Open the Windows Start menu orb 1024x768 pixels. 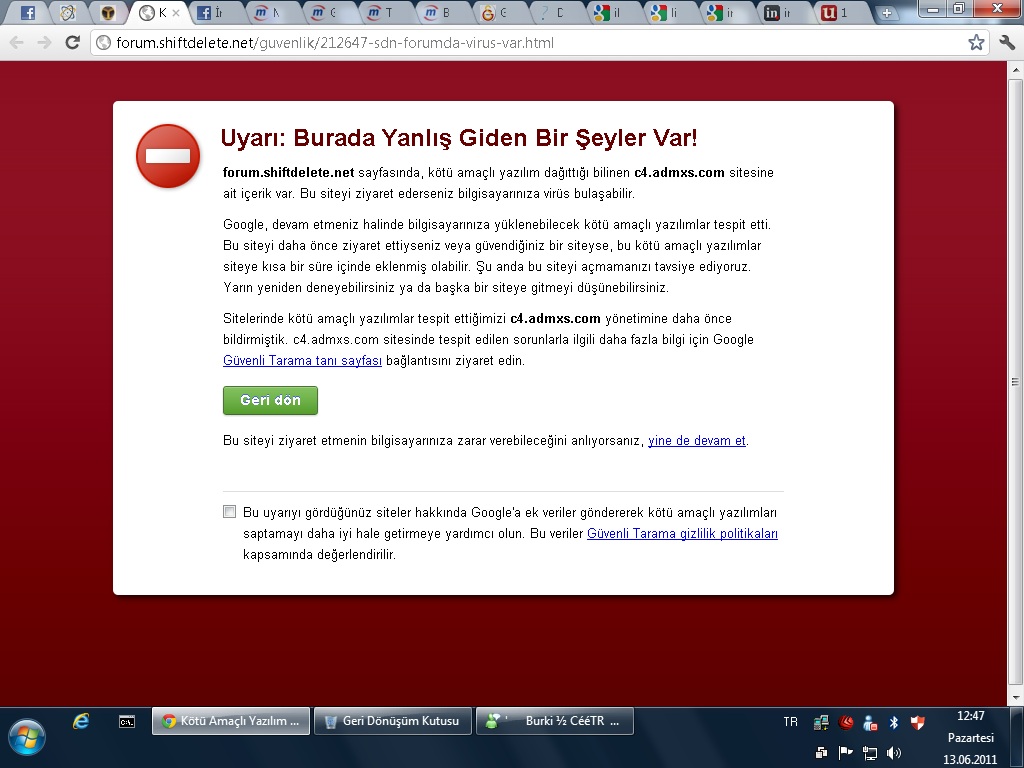(27, 737)
